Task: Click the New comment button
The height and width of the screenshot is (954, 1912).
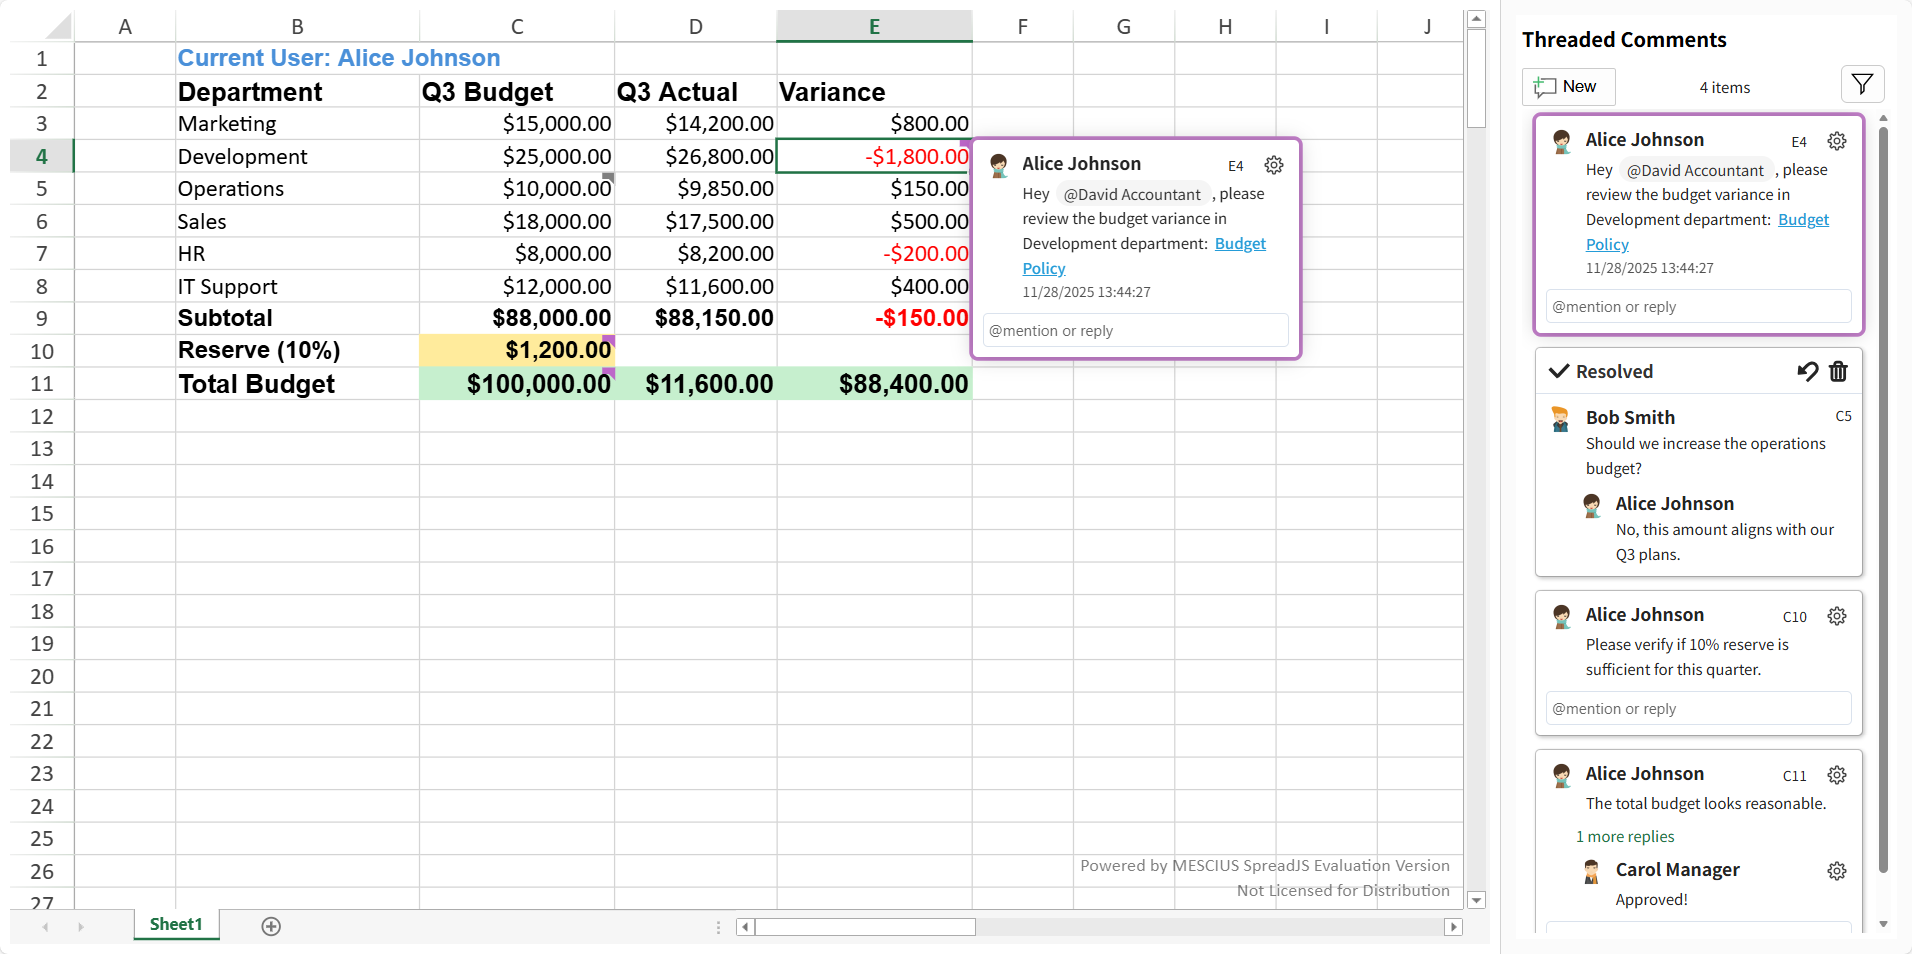Action: pos(1568,87)
